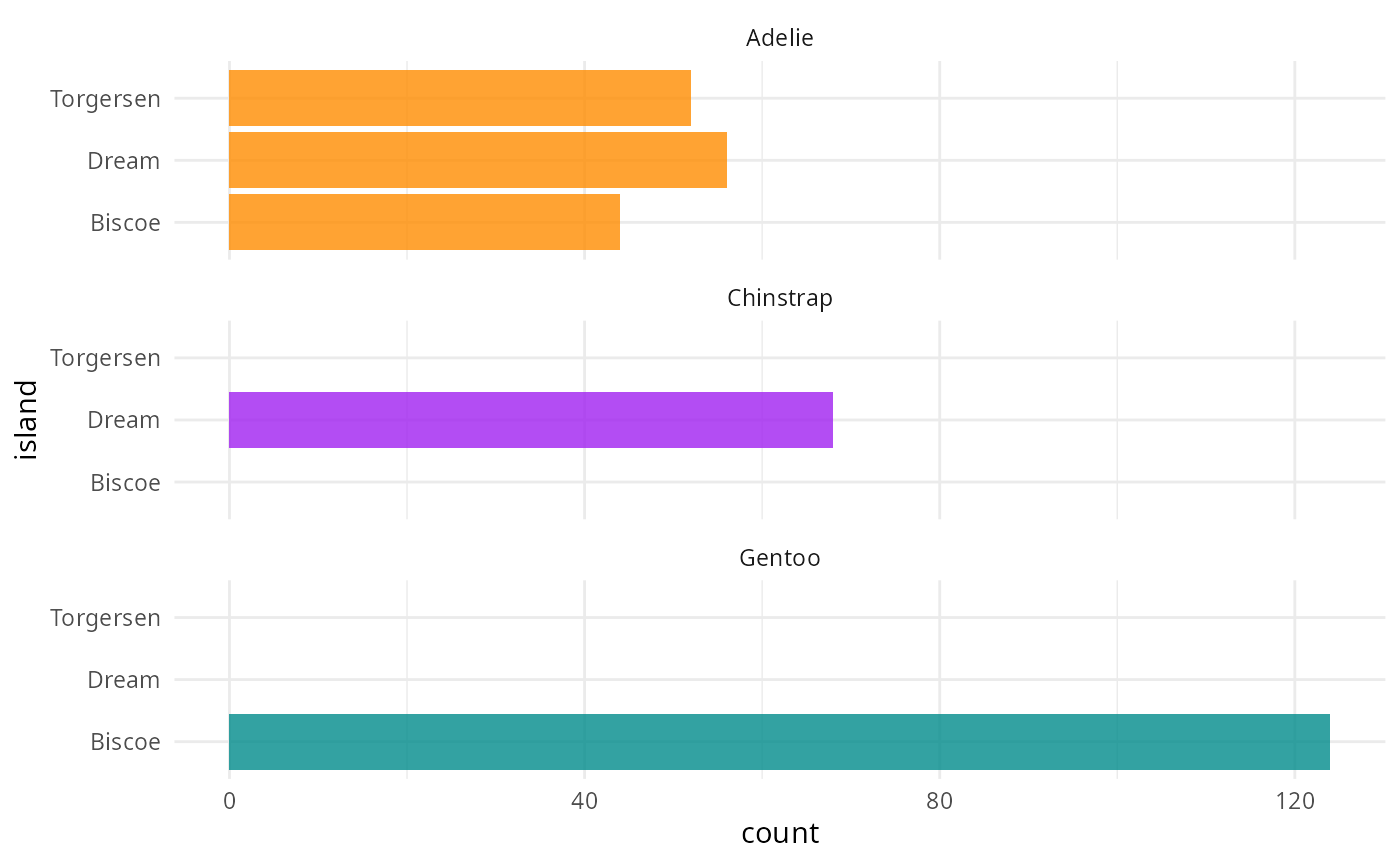1400x865 pixels.
Task: Select the Dream label in Gentoo panel
Action: (123, 680)
